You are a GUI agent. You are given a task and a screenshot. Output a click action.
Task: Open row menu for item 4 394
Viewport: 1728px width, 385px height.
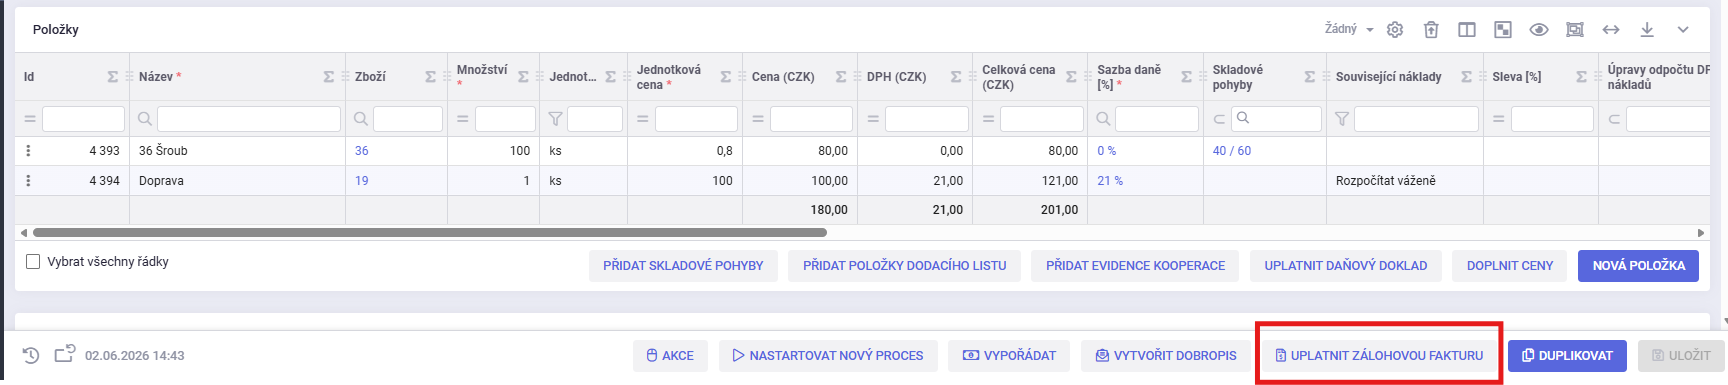pyautogui.click(x=28, y=181)
